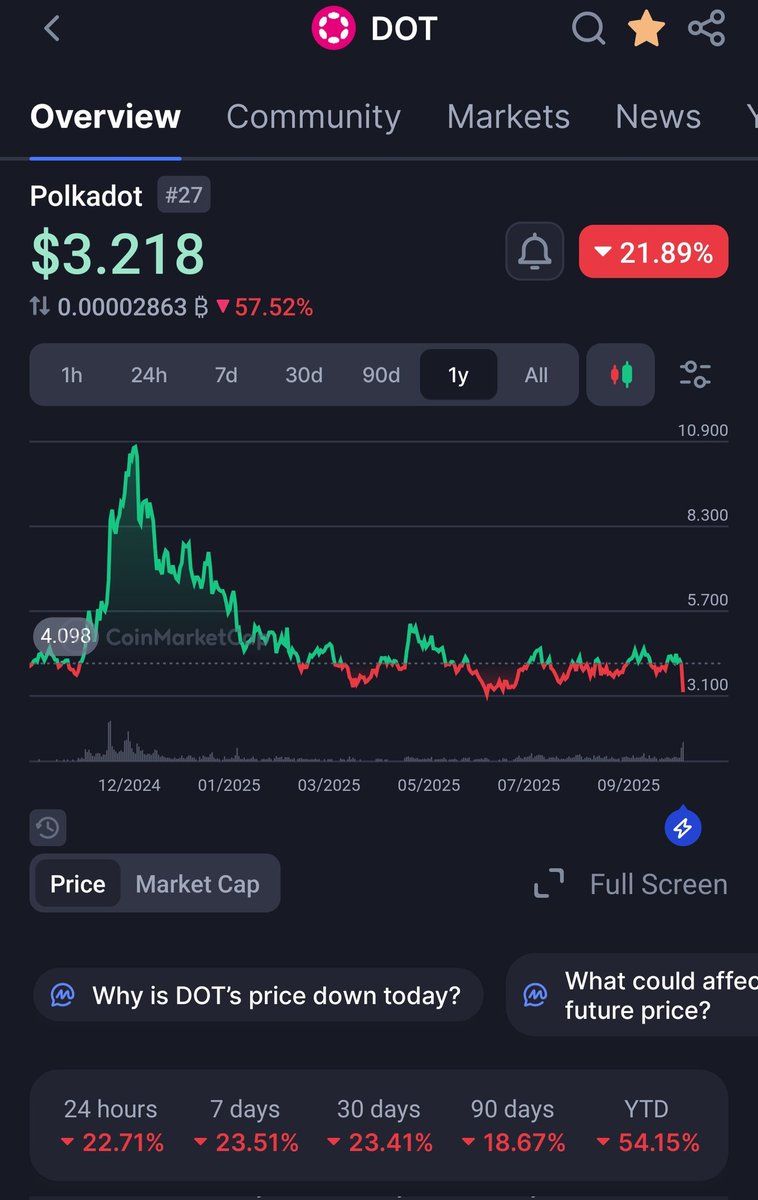Viewport: 758px width, 1200px height.
Task: Tap the #27 rank badge
Action: (x=183, y=195)
